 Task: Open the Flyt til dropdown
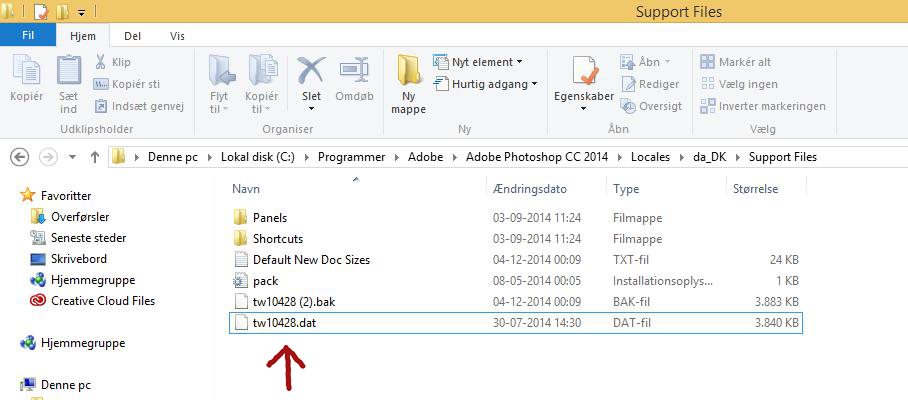coord(219,84)
